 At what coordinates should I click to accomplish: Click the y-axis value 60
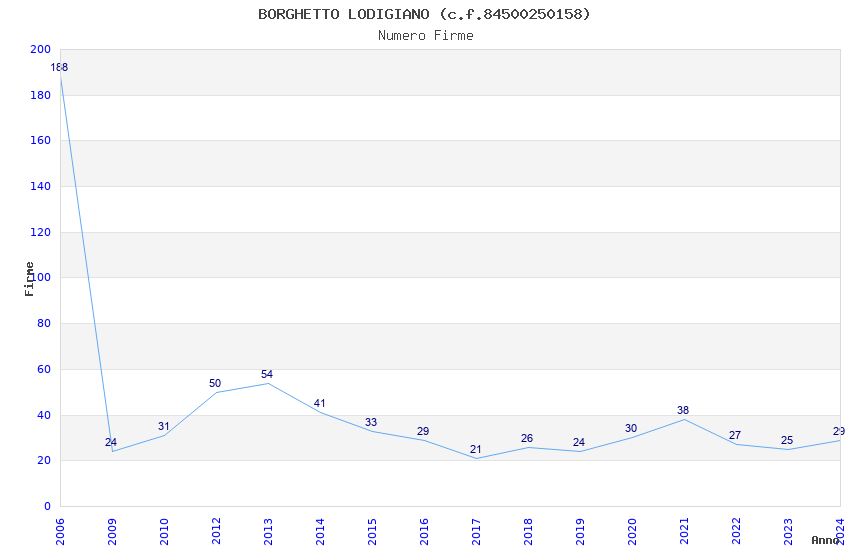[x=44, y=370]
